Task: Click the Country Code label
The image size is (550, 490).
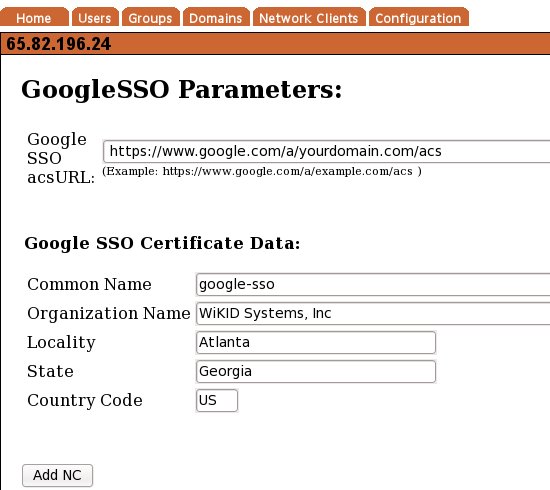Action: point(85,401)
